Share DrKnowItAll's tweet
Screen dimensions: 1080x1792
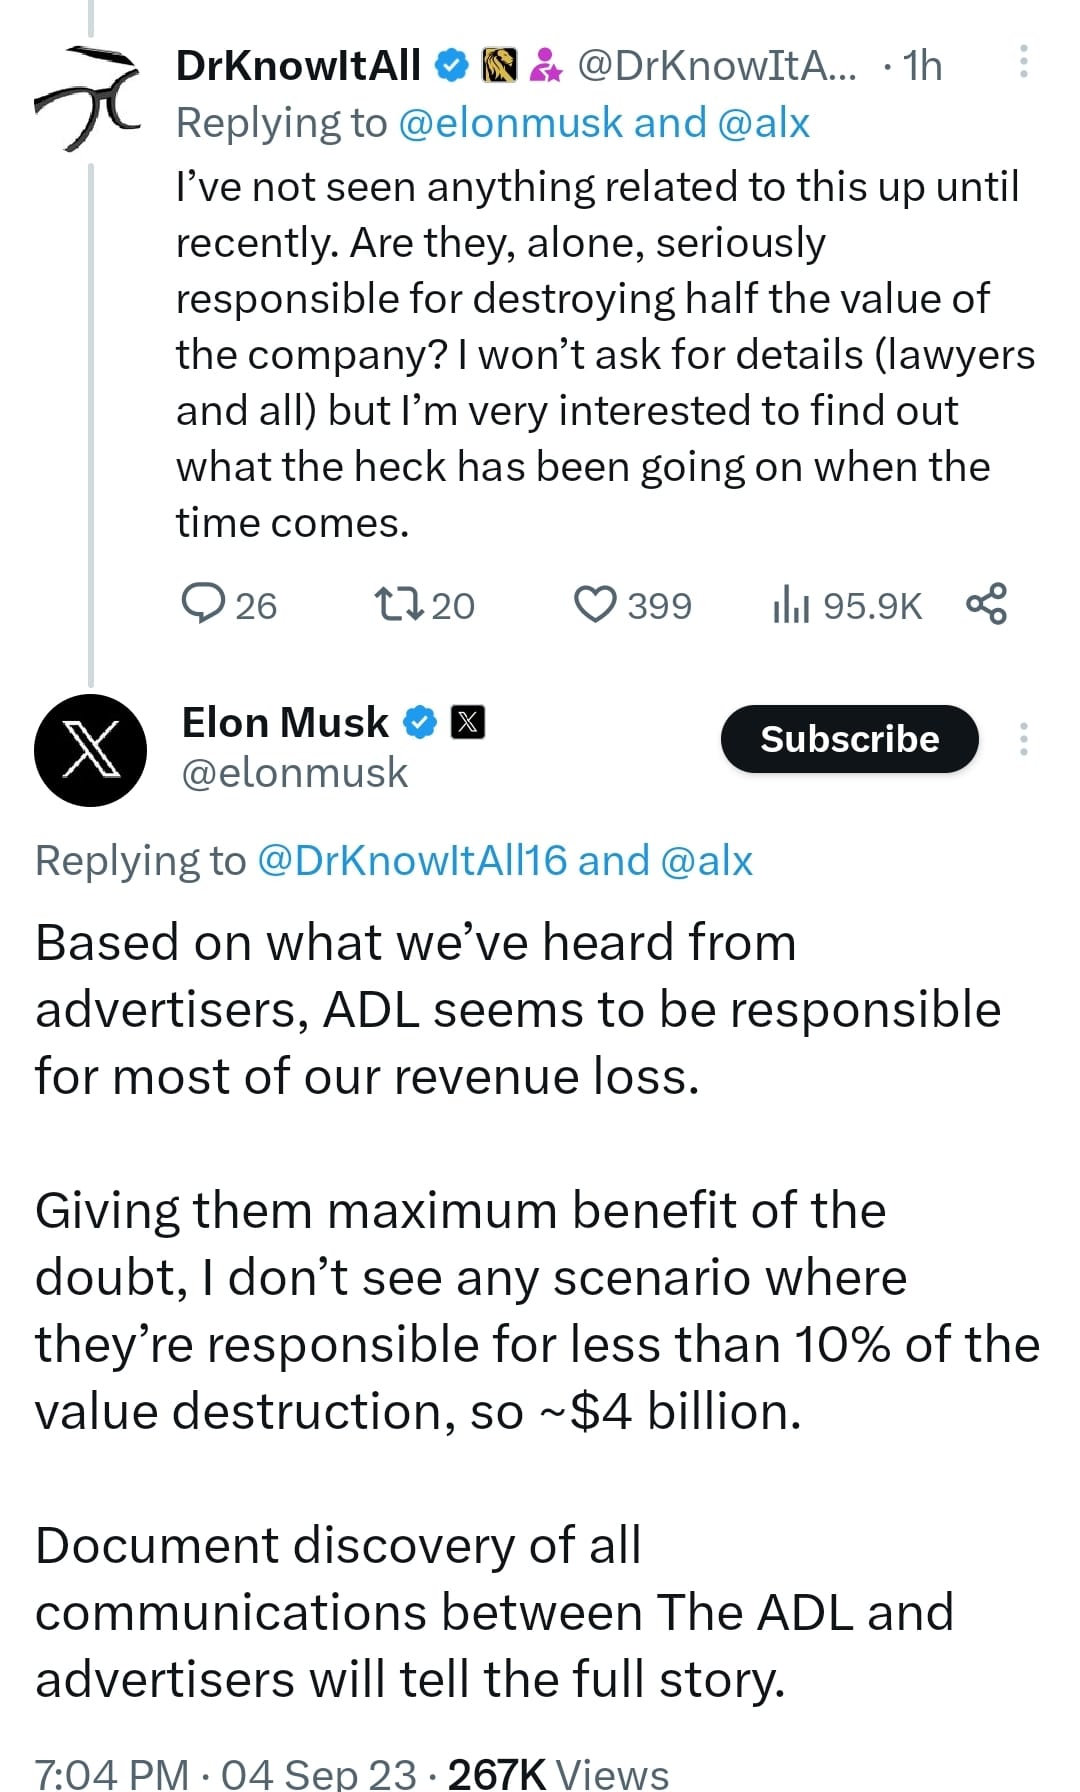point(986,604)
